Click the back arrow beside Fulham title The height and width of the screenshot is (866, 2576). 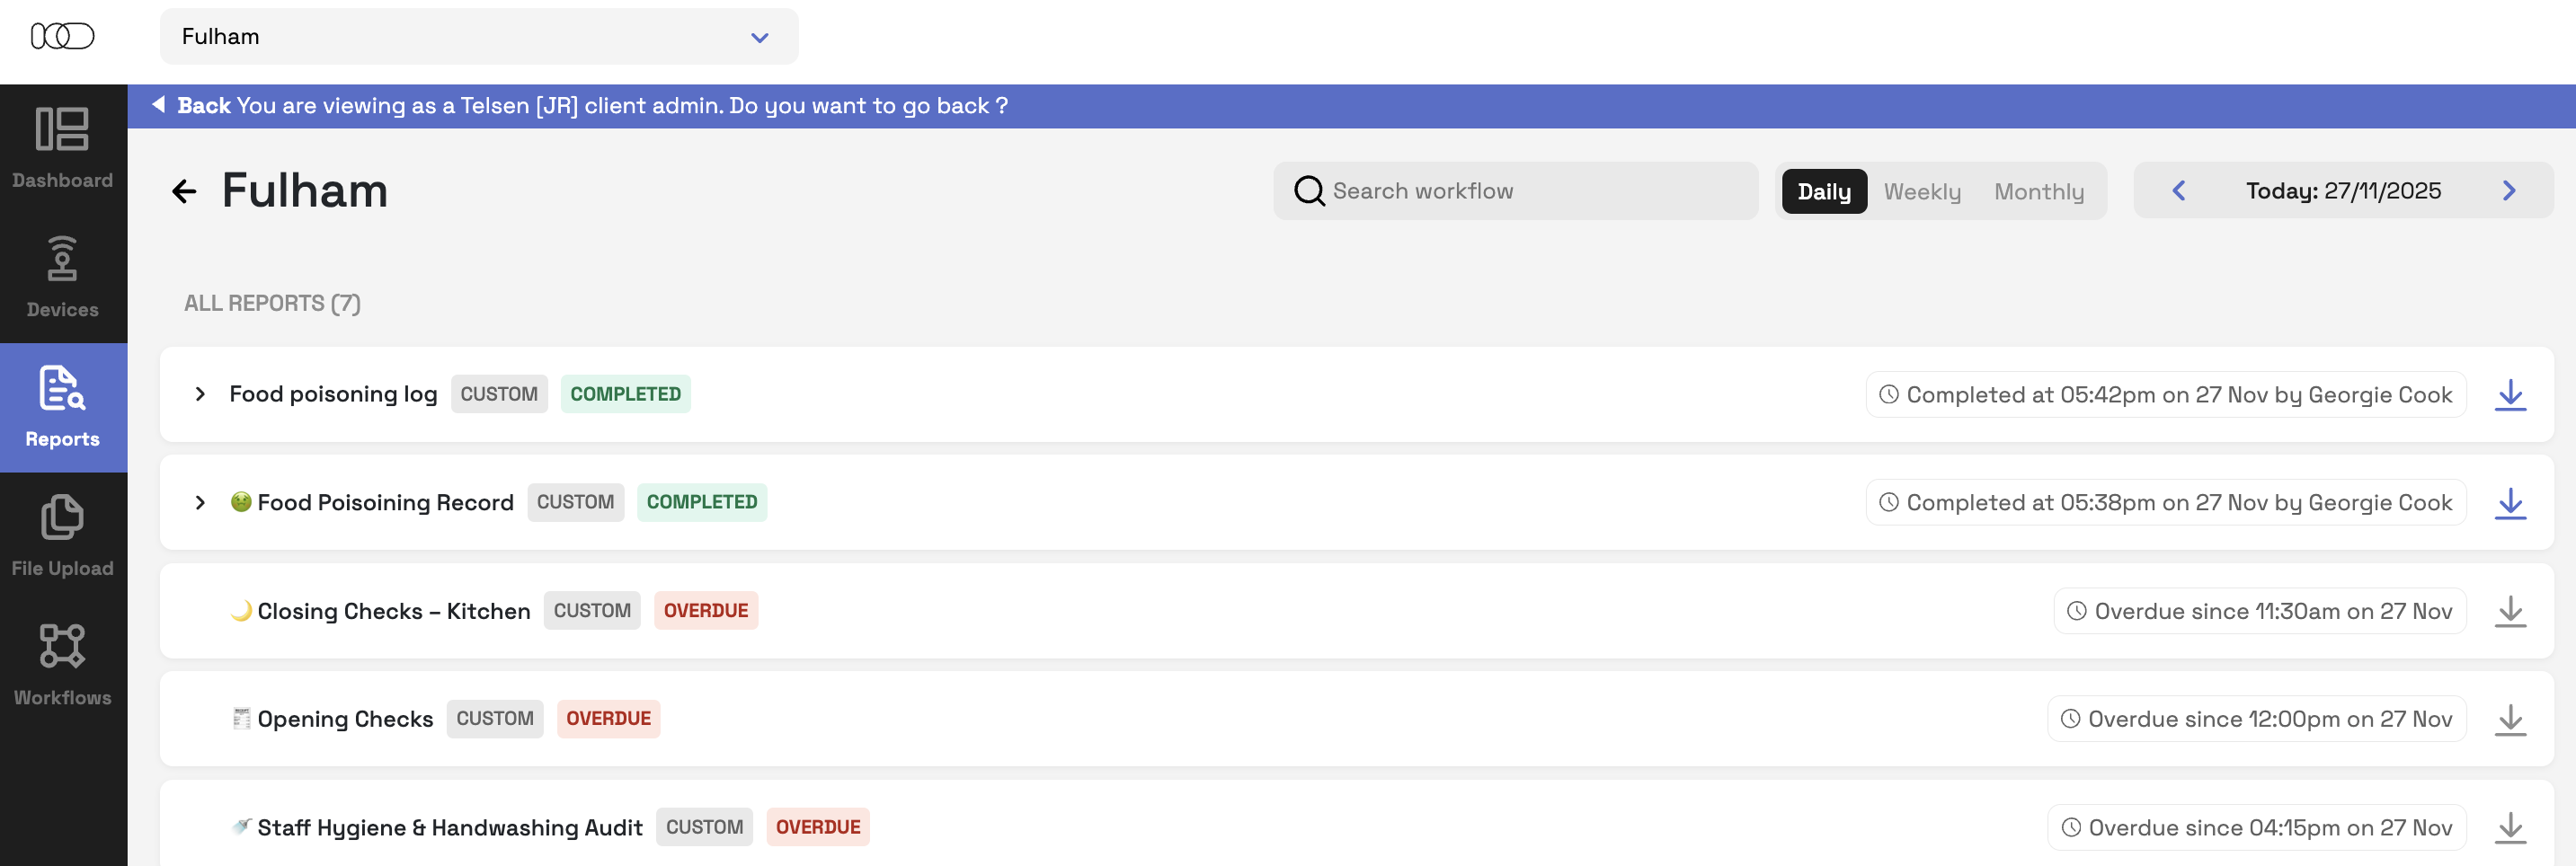[184, 191]
